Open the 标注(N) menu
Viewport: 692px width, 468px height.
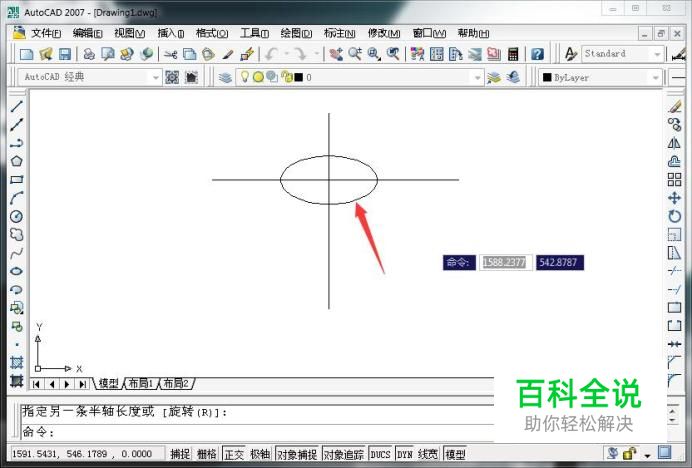pyautogui.click(x=339, y=33)
